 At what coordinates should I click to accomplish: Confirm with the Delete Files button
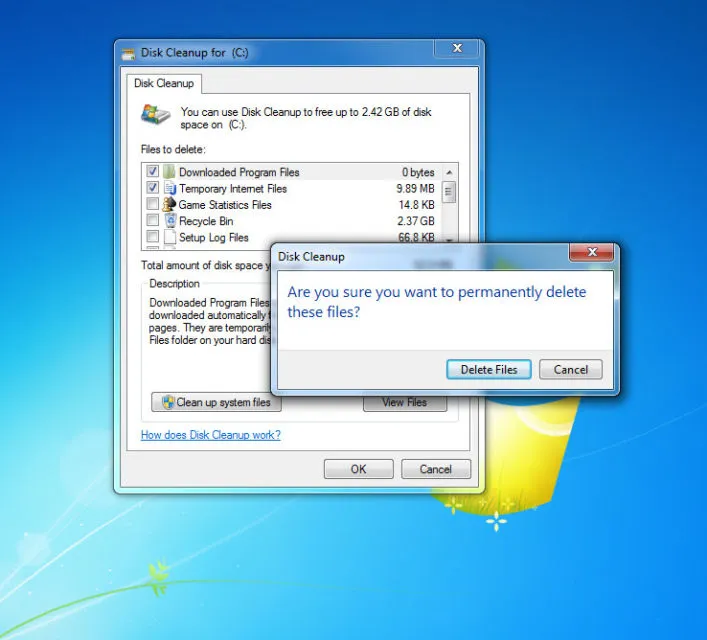489,369
